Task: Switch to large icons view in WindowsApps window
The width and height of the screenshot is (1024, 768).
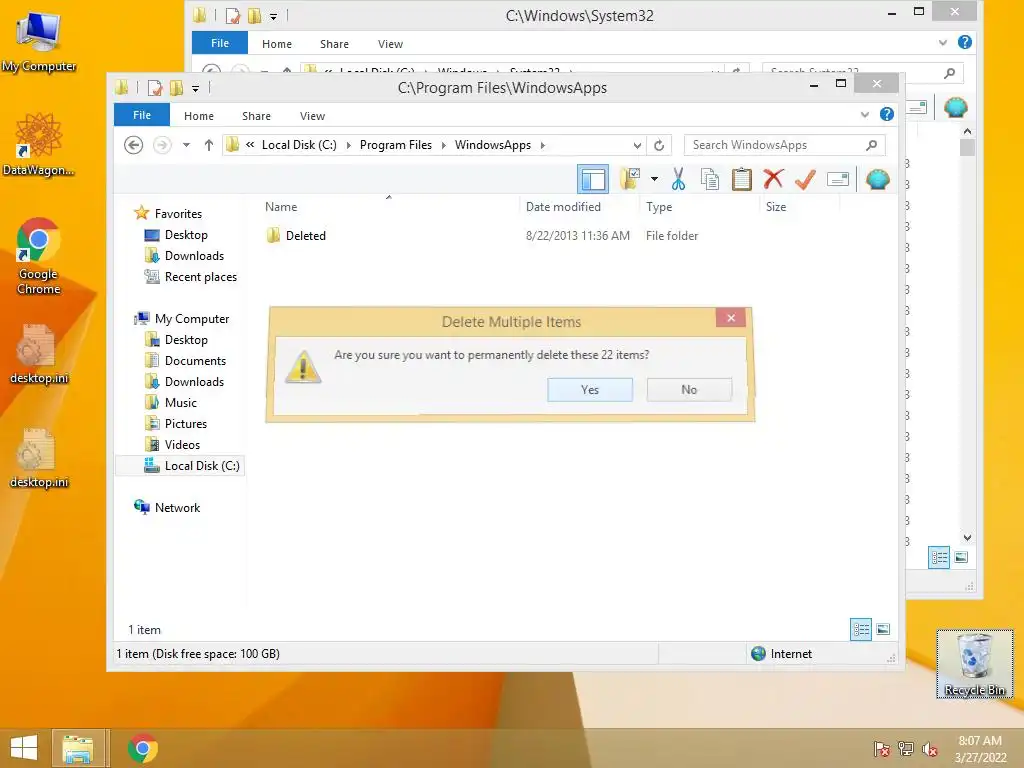Action: pyautogui.click(x=883, y=630)
